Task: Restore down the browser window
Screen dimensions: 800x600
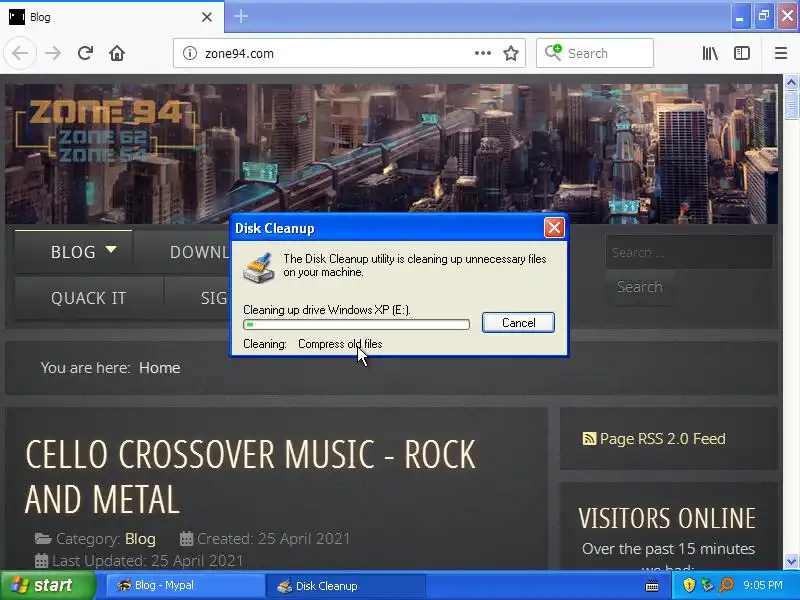Action: 763,16
